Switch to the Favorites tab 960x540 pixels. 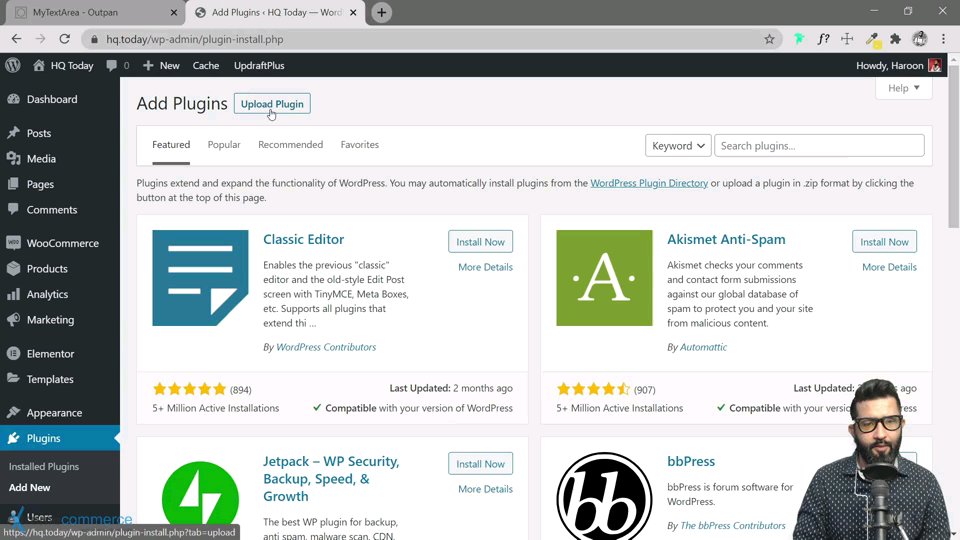359,145
